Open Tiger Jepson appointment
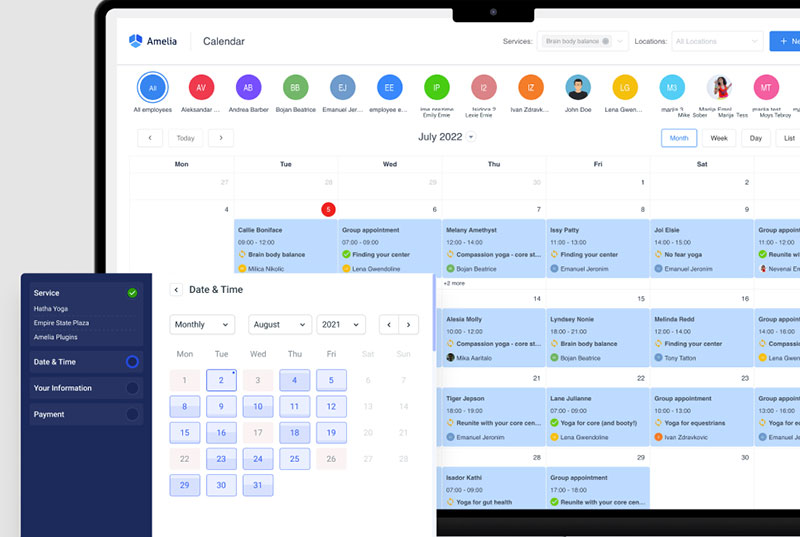 493,417
